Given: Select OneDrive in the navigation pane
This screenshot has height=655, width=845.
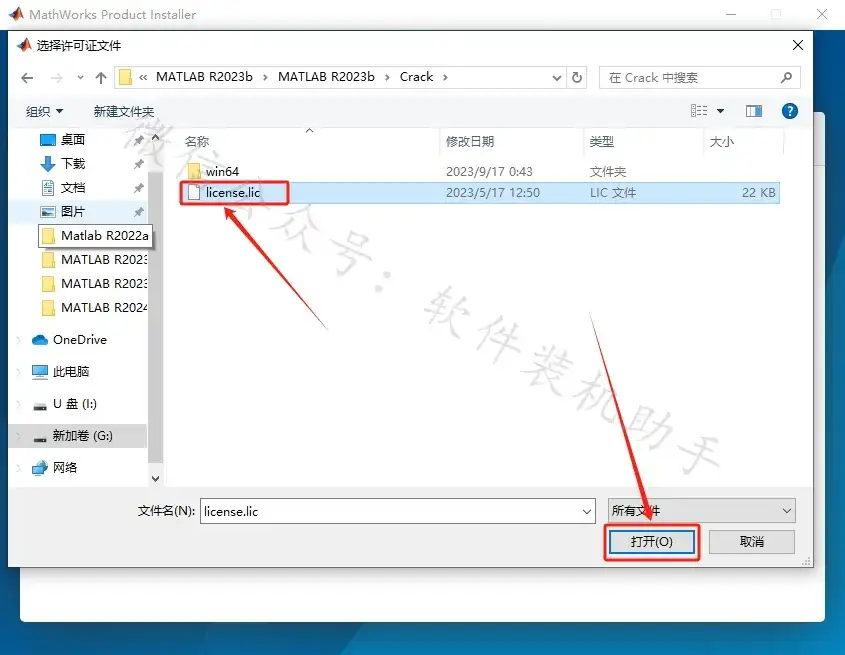Looking at the screenshot, I should 80,340.
